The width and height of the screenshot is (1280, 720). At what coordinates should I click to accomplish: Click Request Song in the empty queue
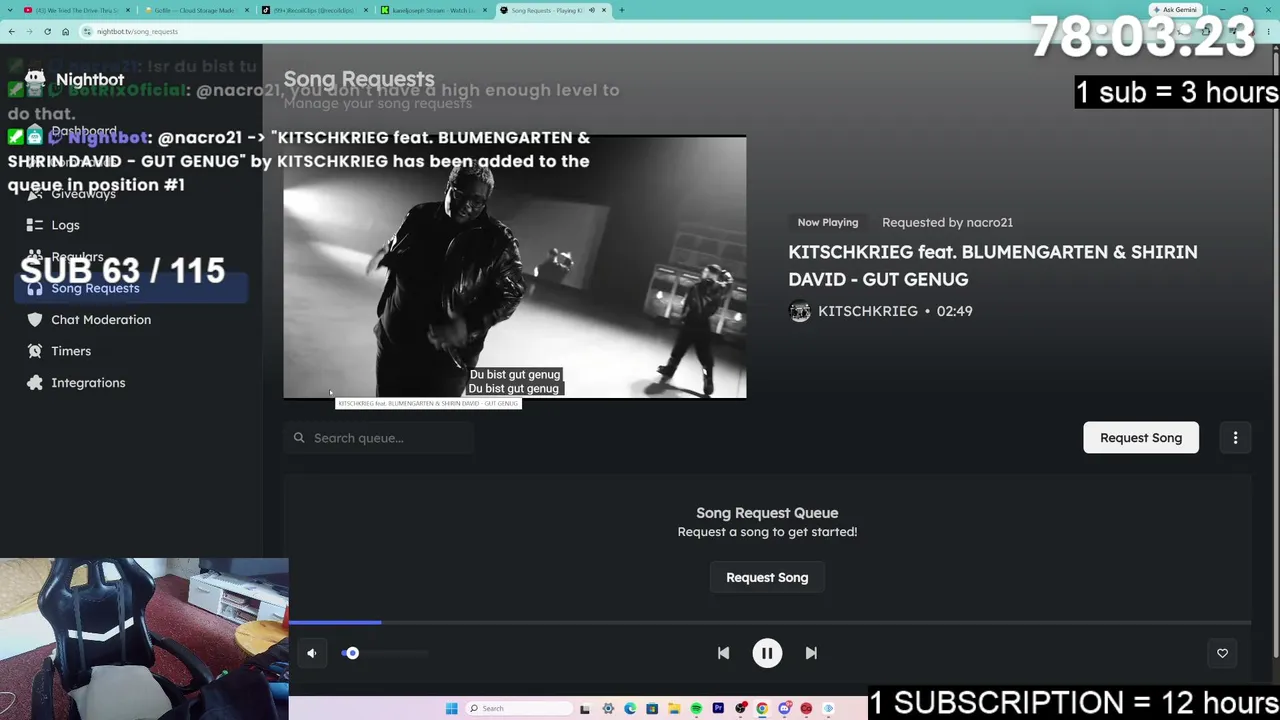[x=767, y=577]
